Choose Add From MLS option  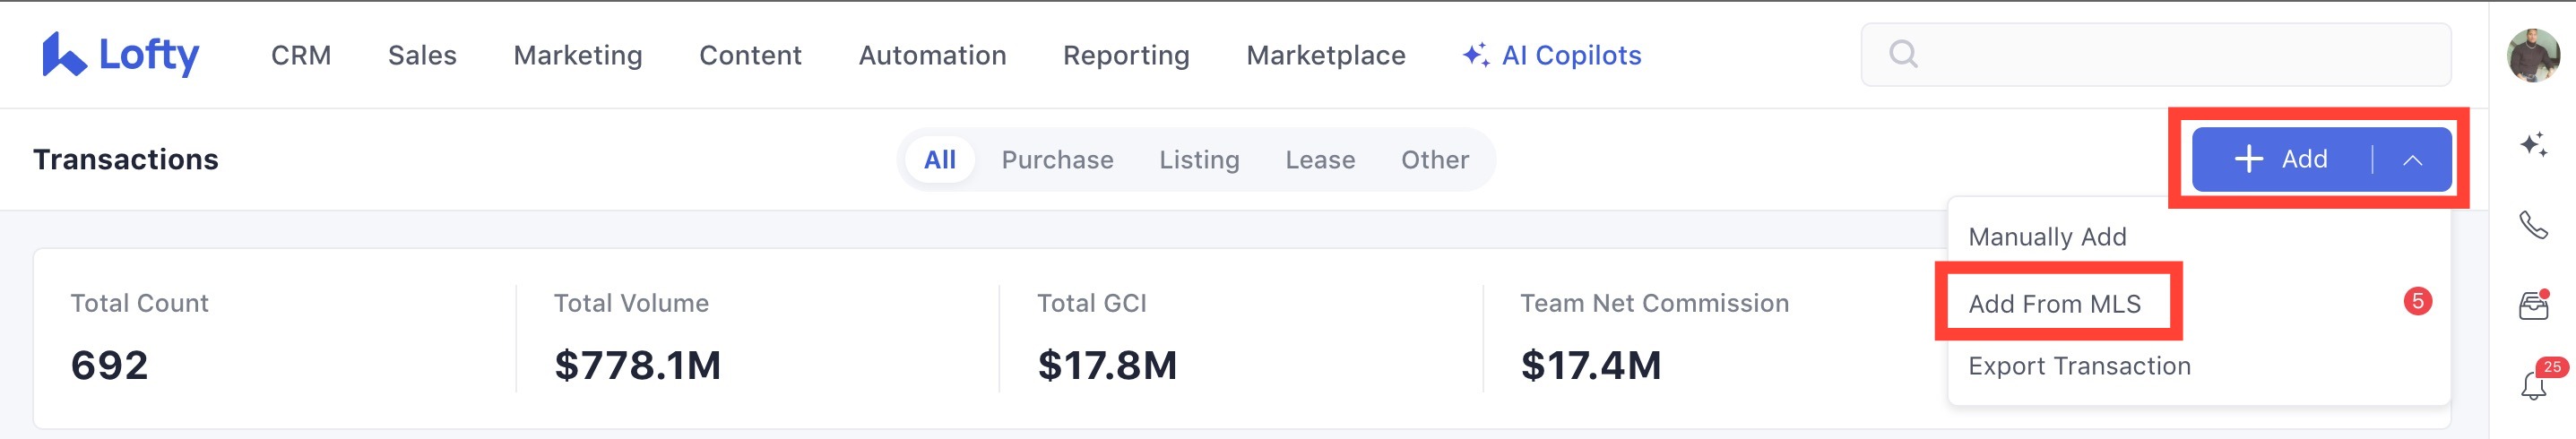[x=2054, y=304]
